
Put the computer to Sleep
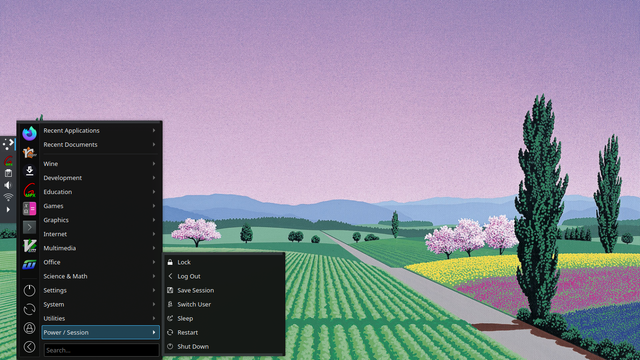pos(224,318)
